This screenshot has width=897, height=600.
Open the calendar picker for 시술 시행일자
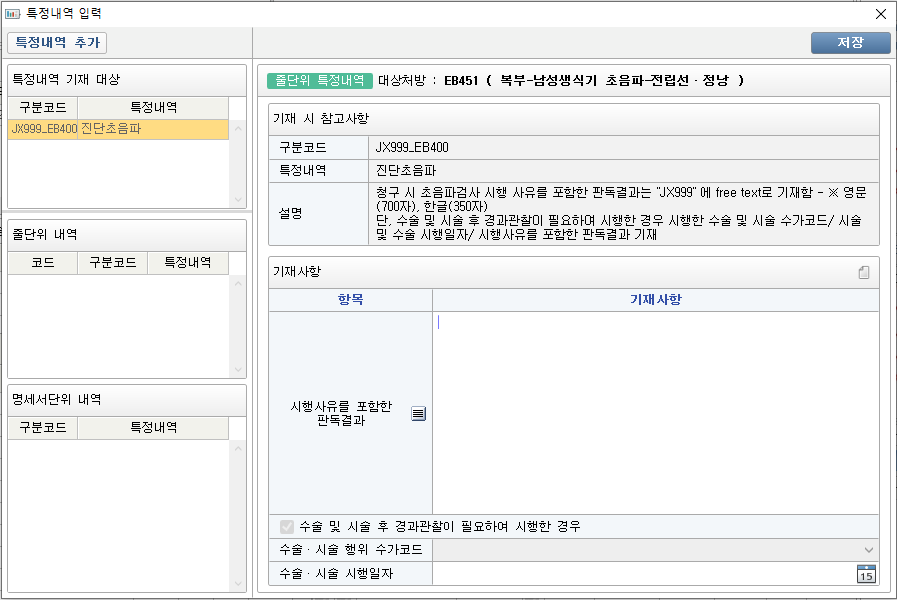tap(866, 574)
